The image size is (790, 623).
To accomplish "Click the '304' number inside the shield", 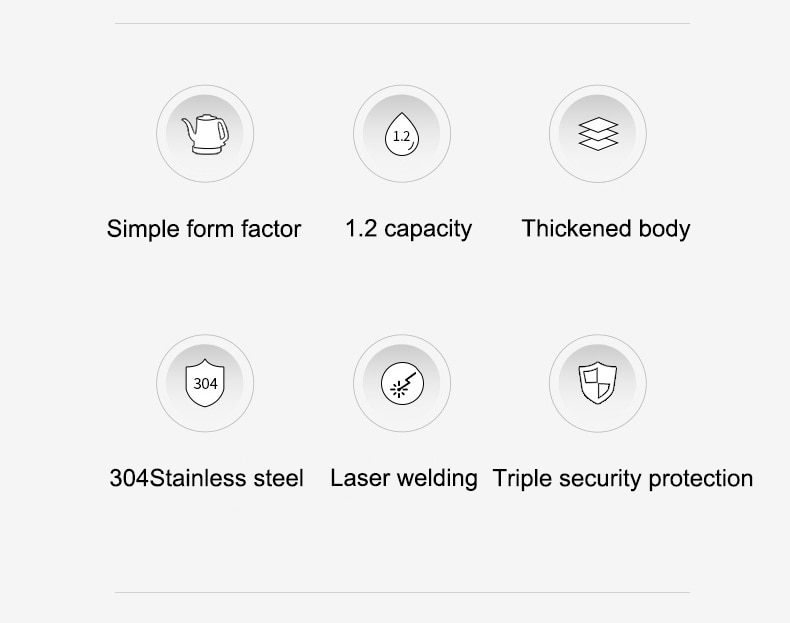I will click(206, 384).
